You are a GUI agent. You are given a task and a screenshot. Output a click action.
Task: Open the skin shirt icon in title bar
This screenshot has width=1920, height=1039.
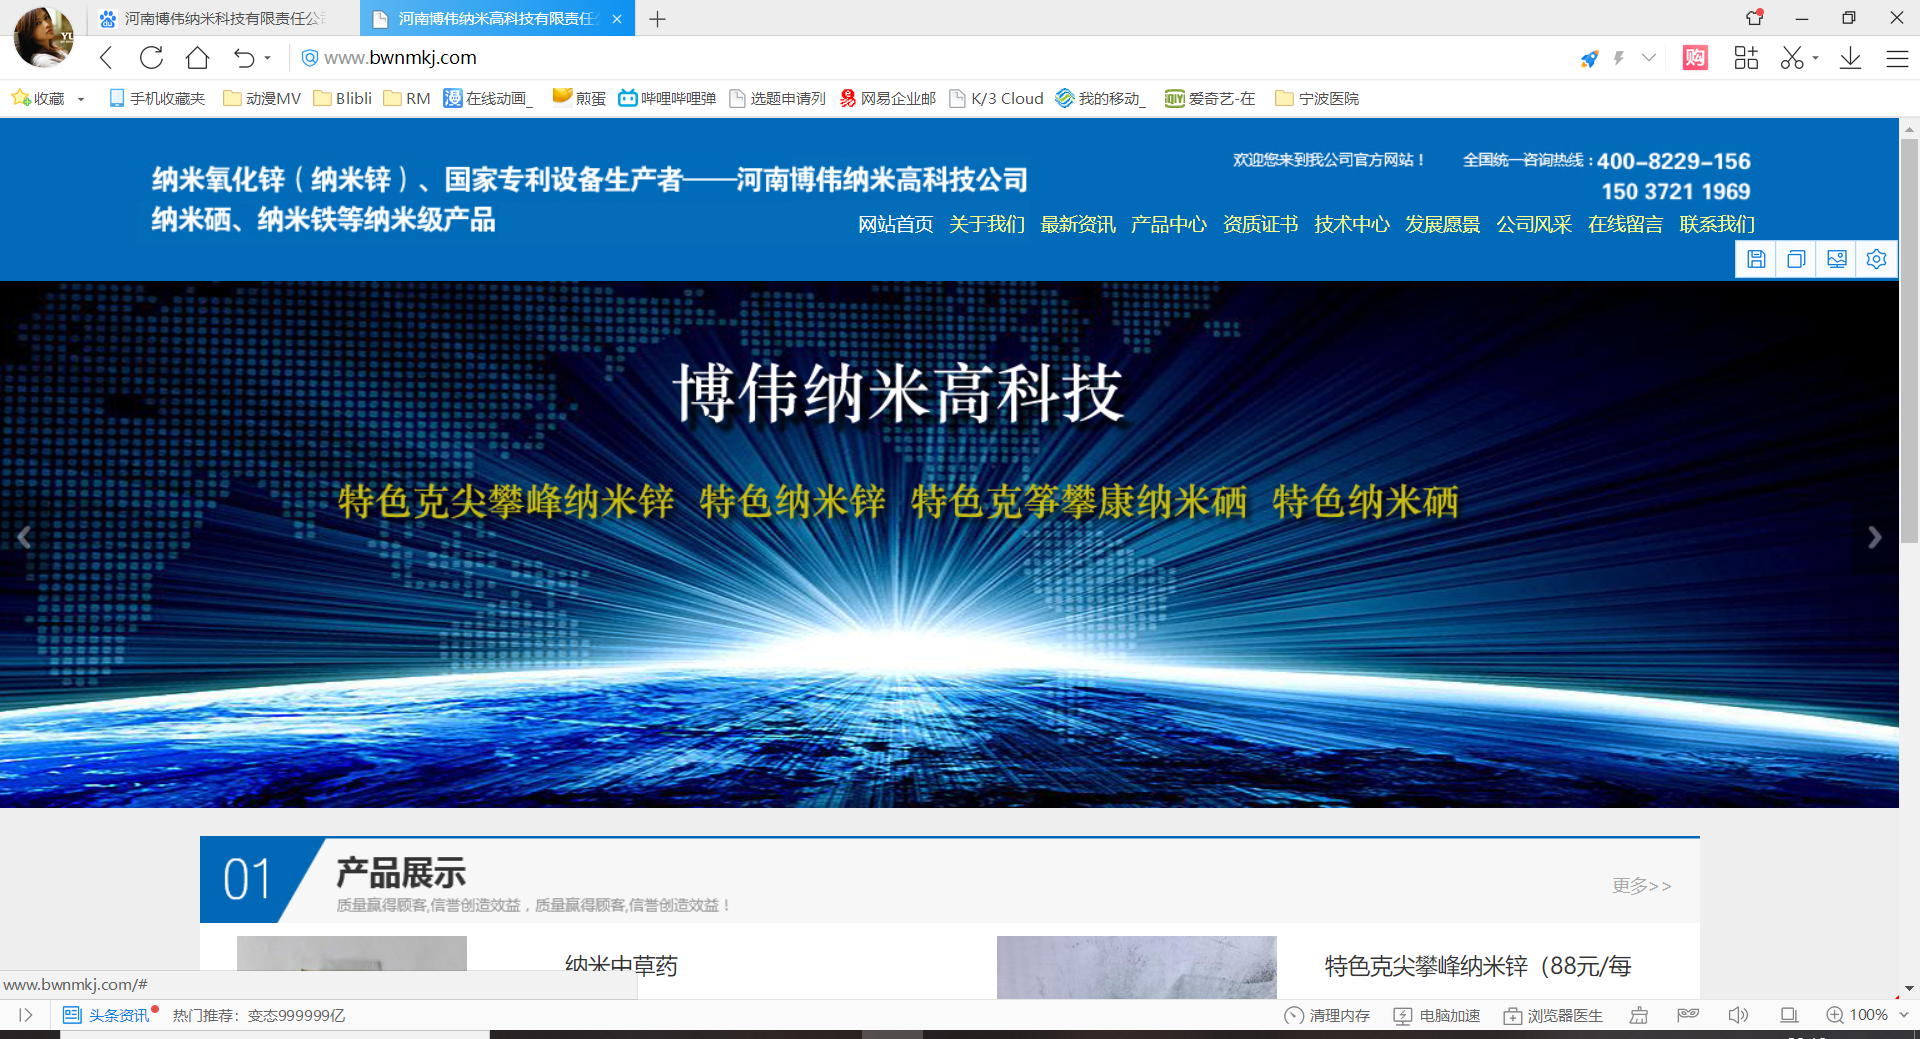pos(1754,17)
